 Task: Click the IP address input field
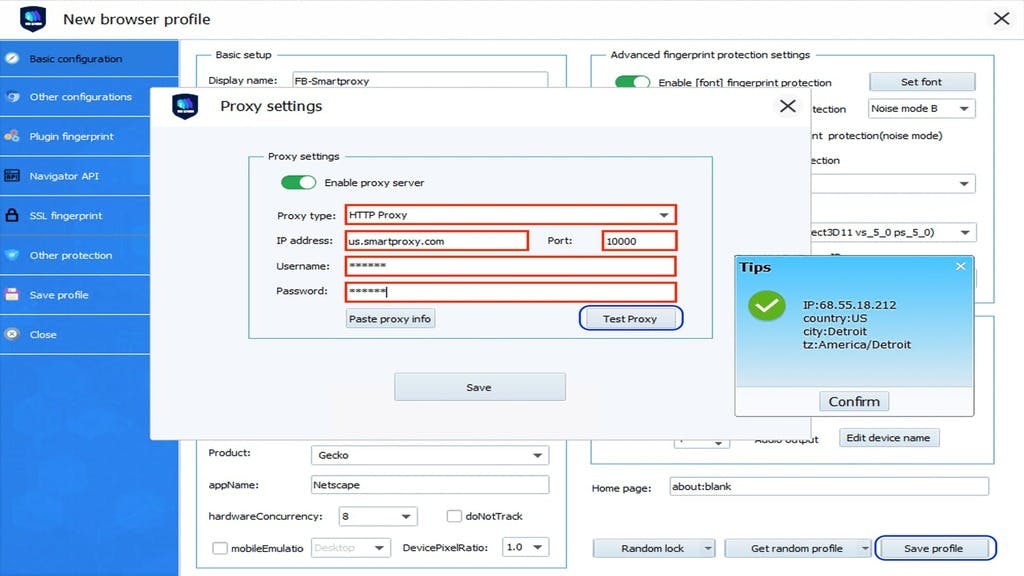(436, 241)
